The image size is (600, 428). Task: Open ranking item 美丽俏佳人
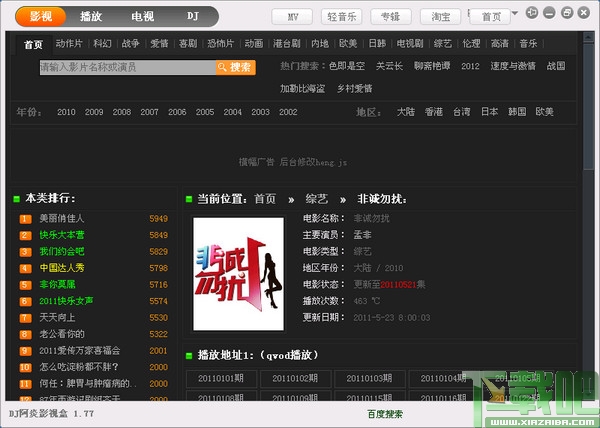pyautogui.click(x=62, y=219)
